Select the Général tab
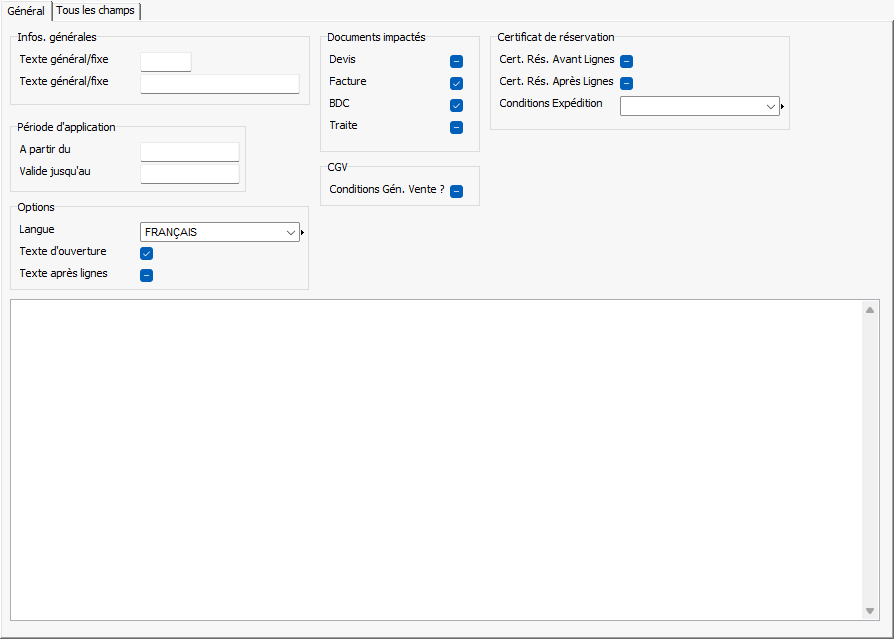894x639 pixels. (26, 10)
